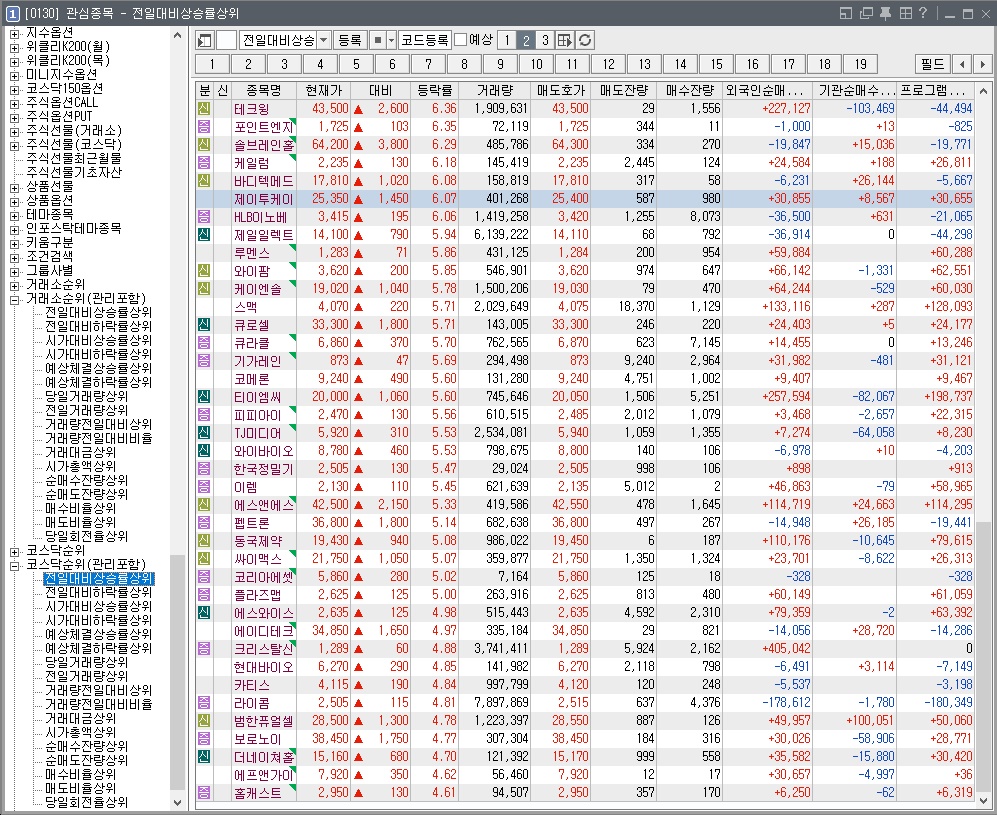Image resolution: width=997 pixels, height=815 pixels.
Task: Click the 현재가 column header
Action: (324, 90)
